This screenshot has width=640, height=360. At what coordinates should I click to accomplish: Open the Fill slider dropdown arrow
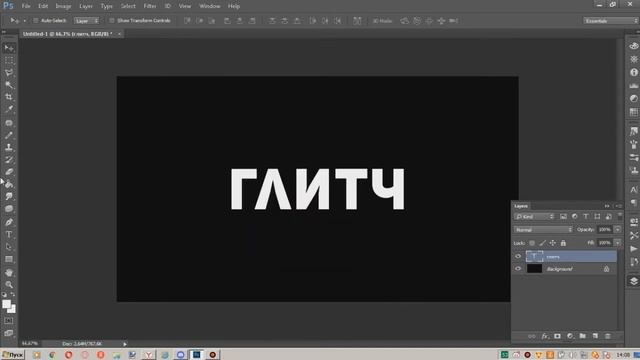618,243
